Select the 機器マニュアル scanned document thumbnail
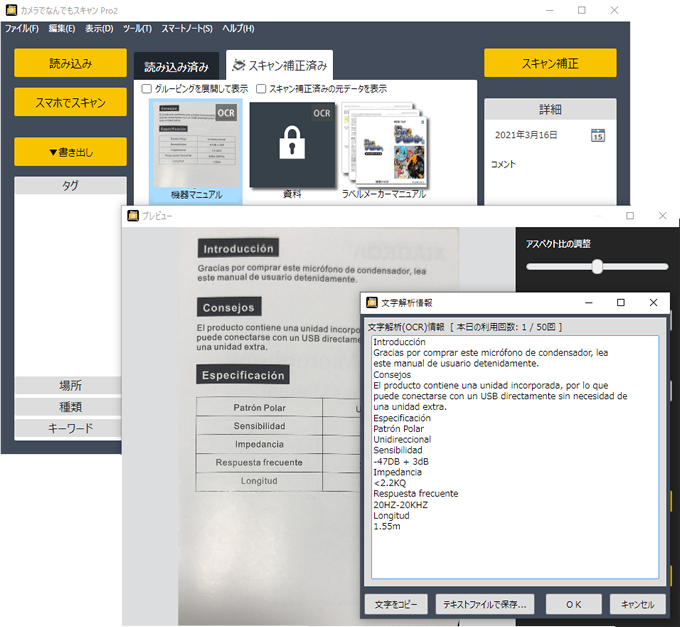Image resolution: width=680 pixels, height=627 pixels. [196, 145]
